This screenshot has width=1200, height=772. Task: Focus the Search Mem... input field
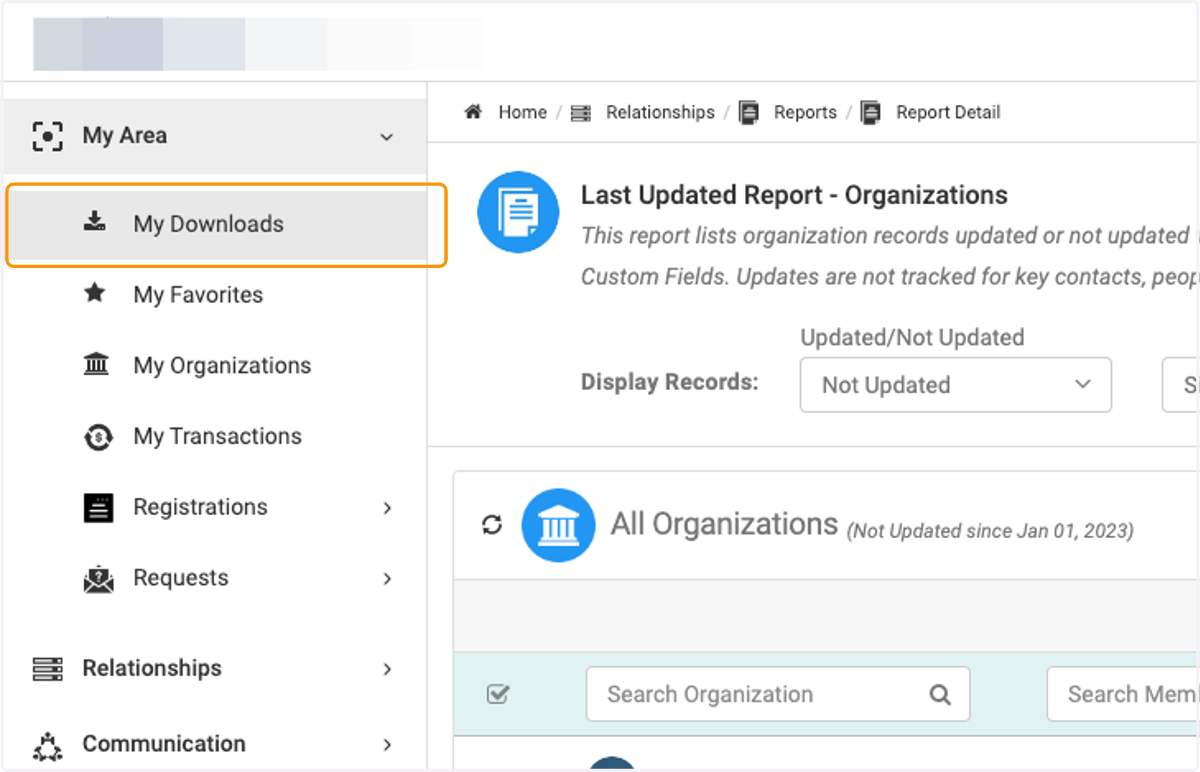[x=1122, y=694]
